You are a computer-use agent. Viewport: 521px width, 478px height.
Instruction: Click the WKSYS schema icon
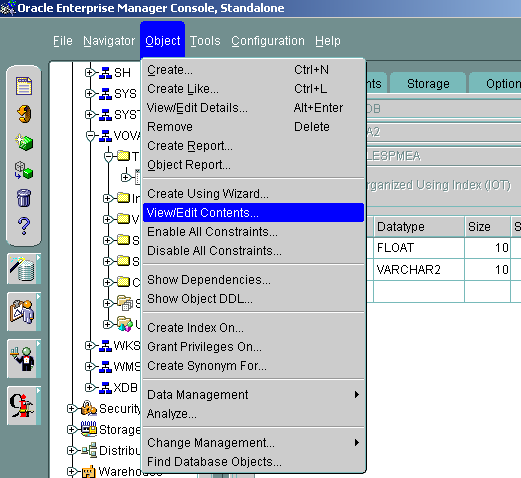click(105, 346)
